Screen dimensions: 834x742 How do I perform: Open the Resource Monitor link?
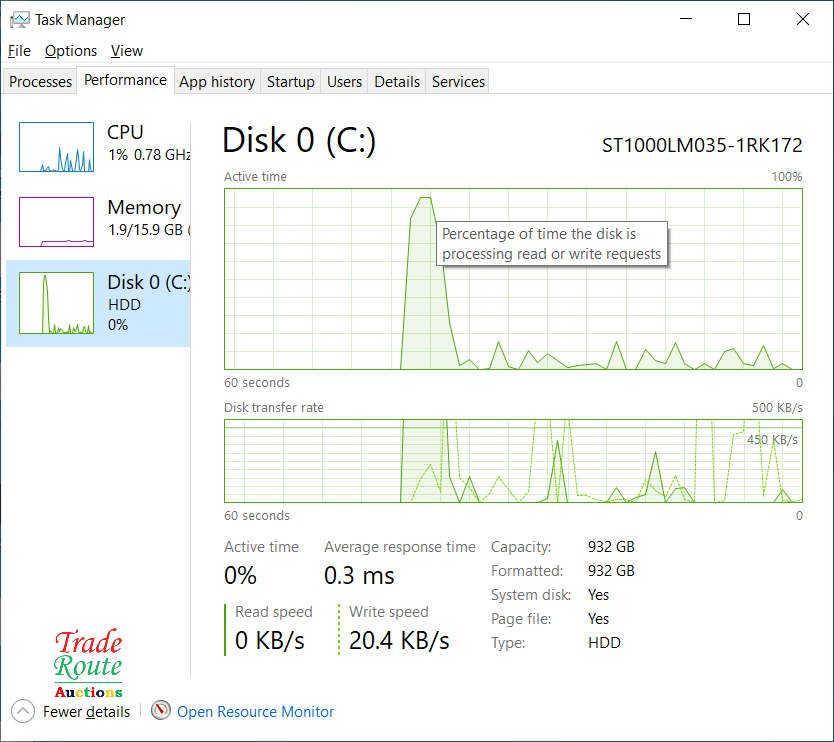tap(255, 712)
